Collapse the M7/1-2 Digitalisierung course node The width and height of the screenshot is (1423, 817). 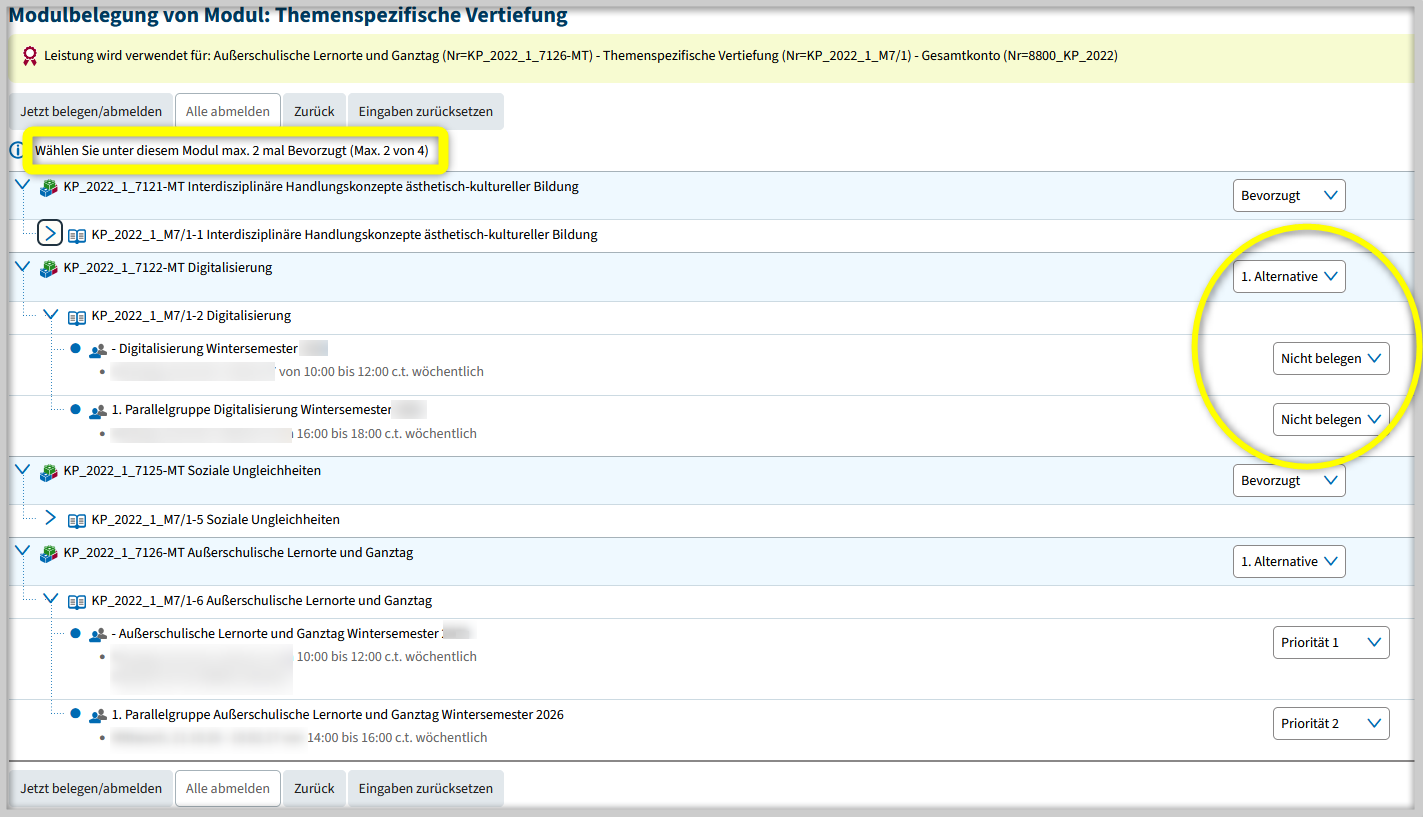coord(50,315)
